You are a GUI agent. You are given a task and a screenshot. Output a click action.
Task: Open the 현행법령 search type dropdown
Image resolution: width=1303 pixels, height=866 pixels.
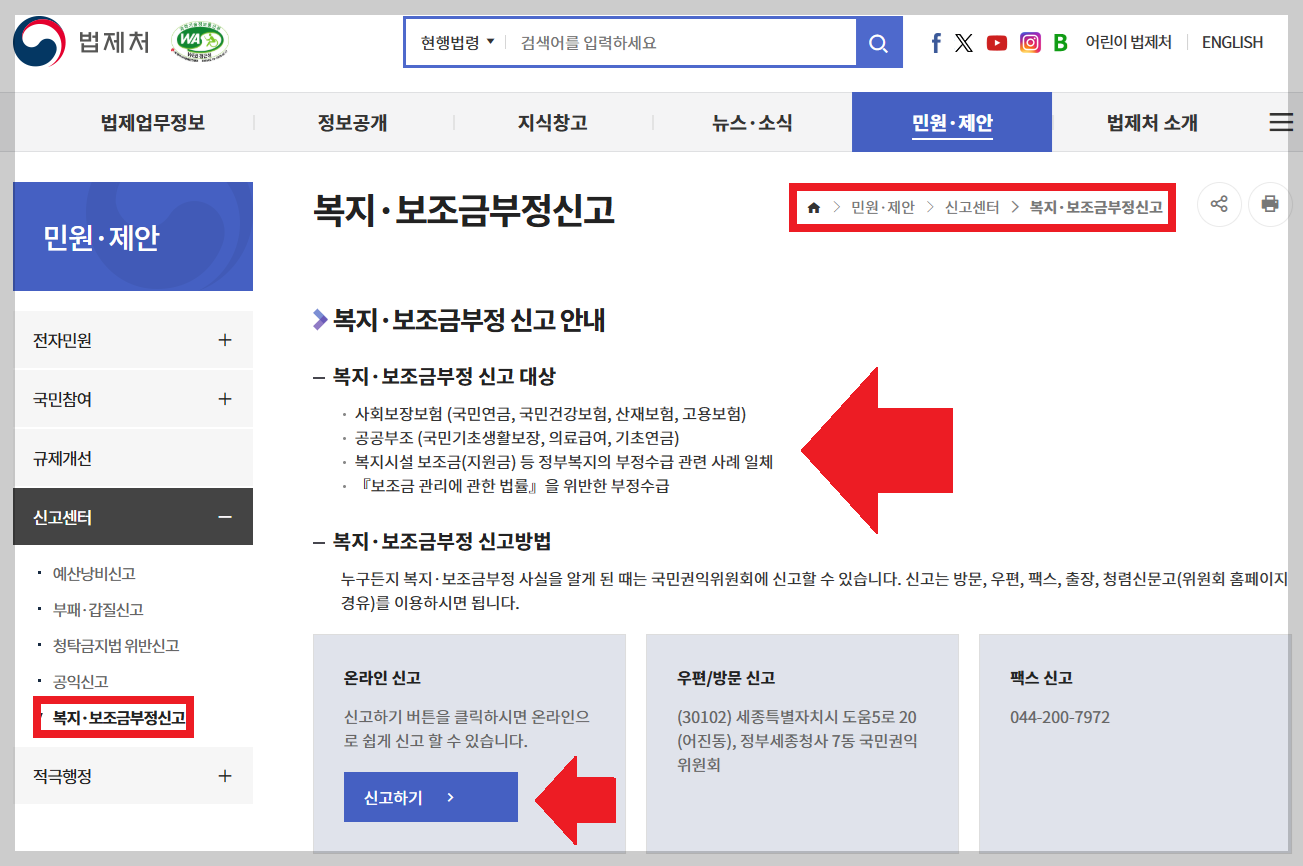(x=457, y=43)
